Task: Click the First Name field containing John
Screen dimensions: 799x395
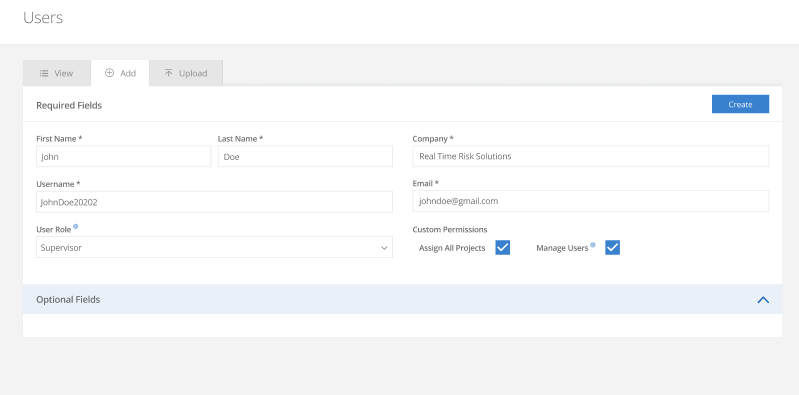Action: point(123,156)
